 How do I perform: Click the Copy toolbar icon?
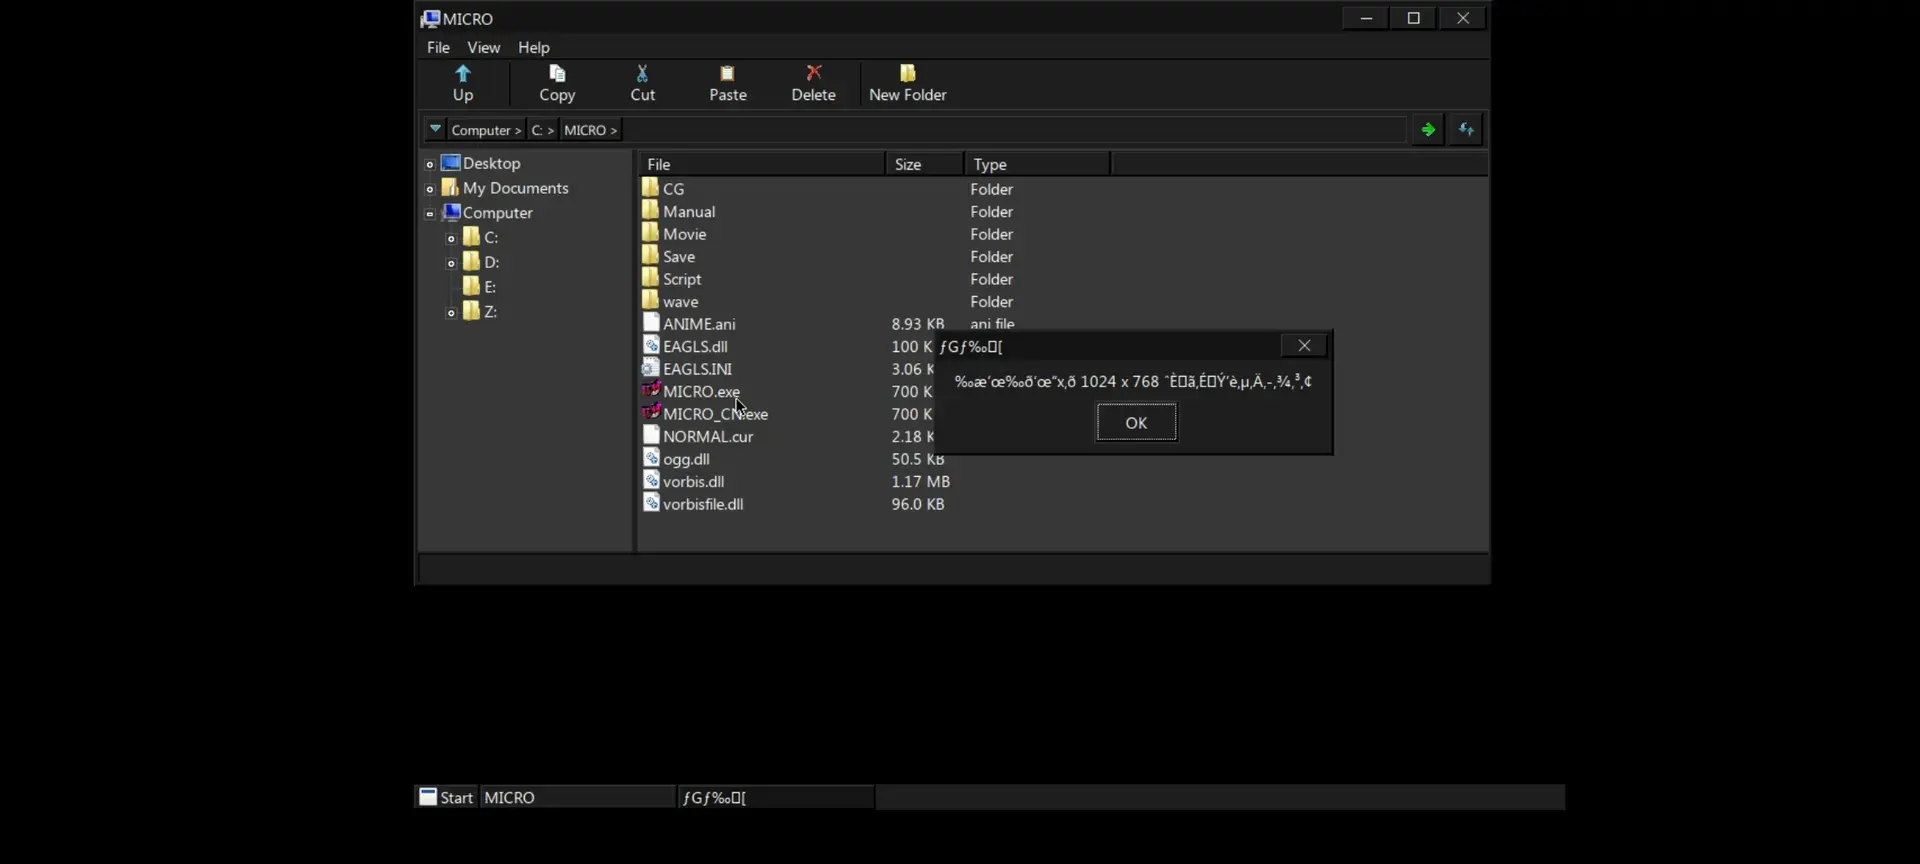(557, 73)
